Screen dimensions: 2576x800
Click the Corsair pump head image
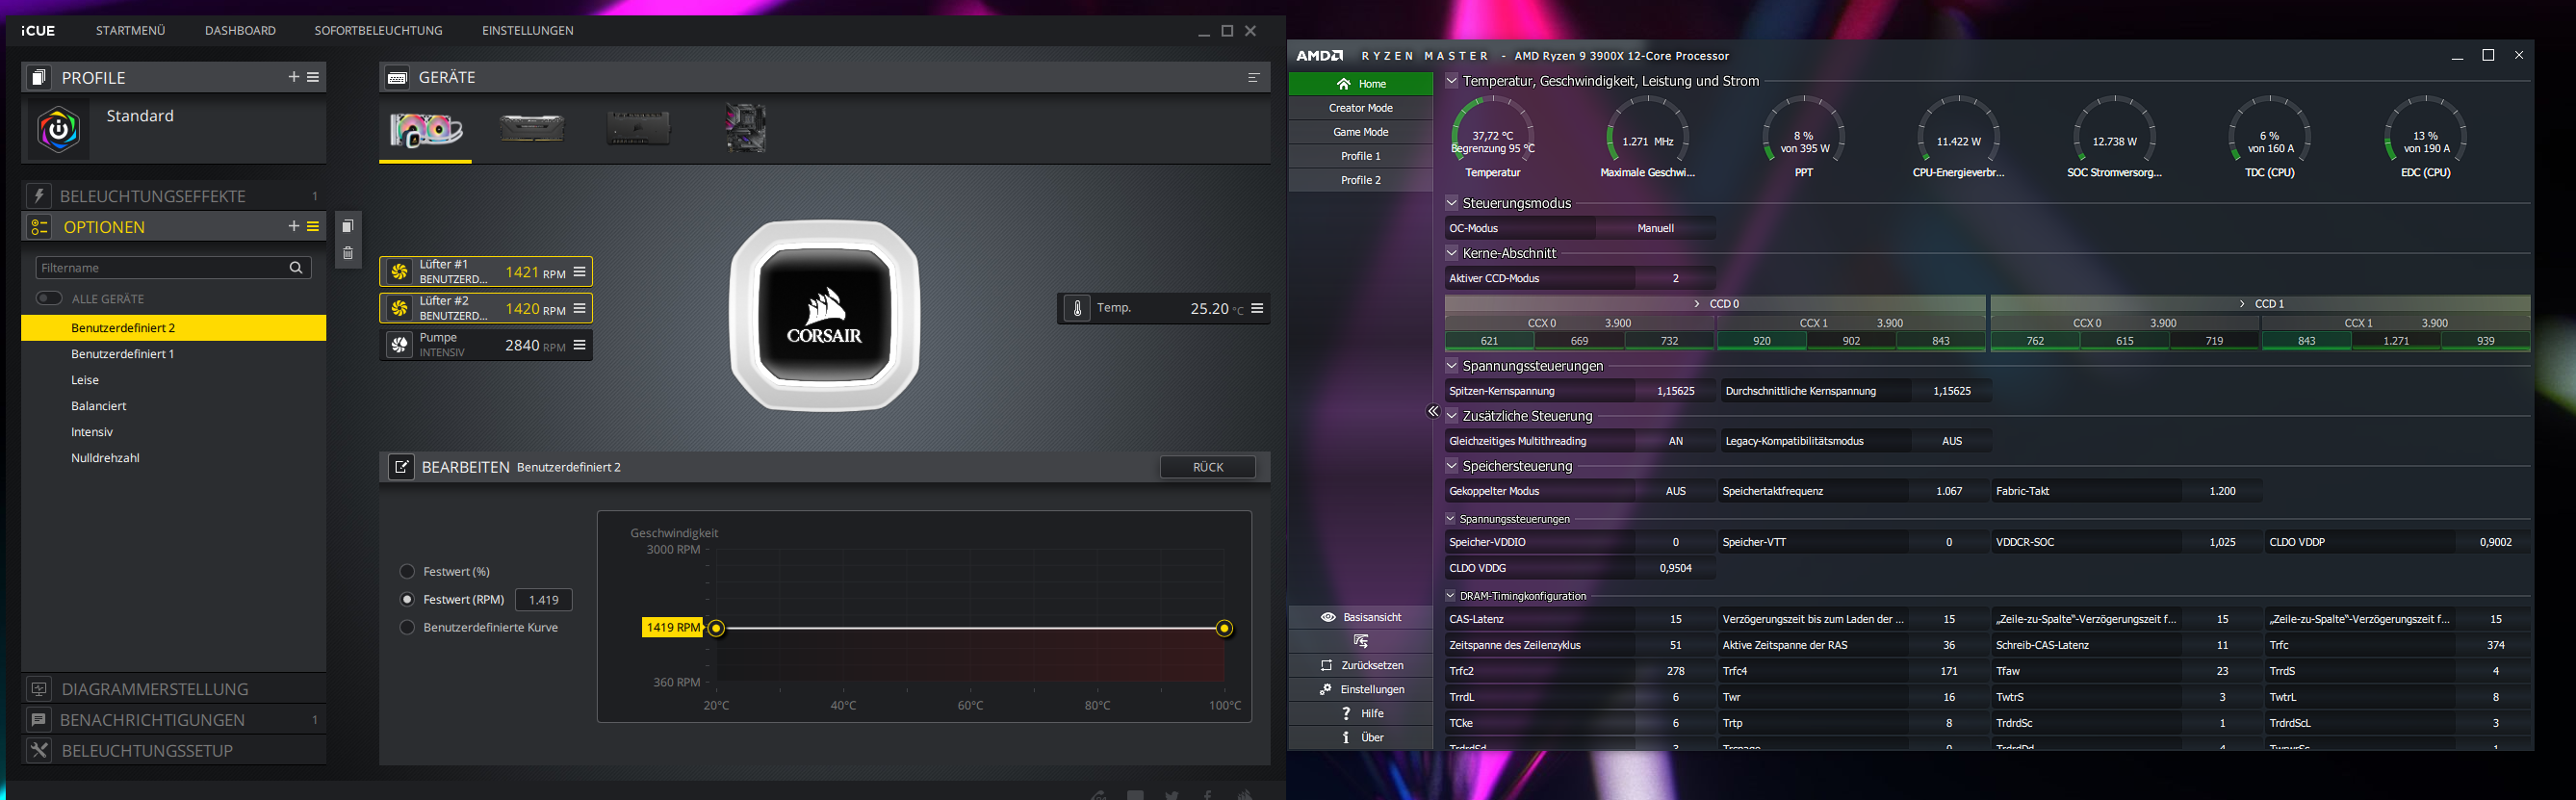point(825,315)
